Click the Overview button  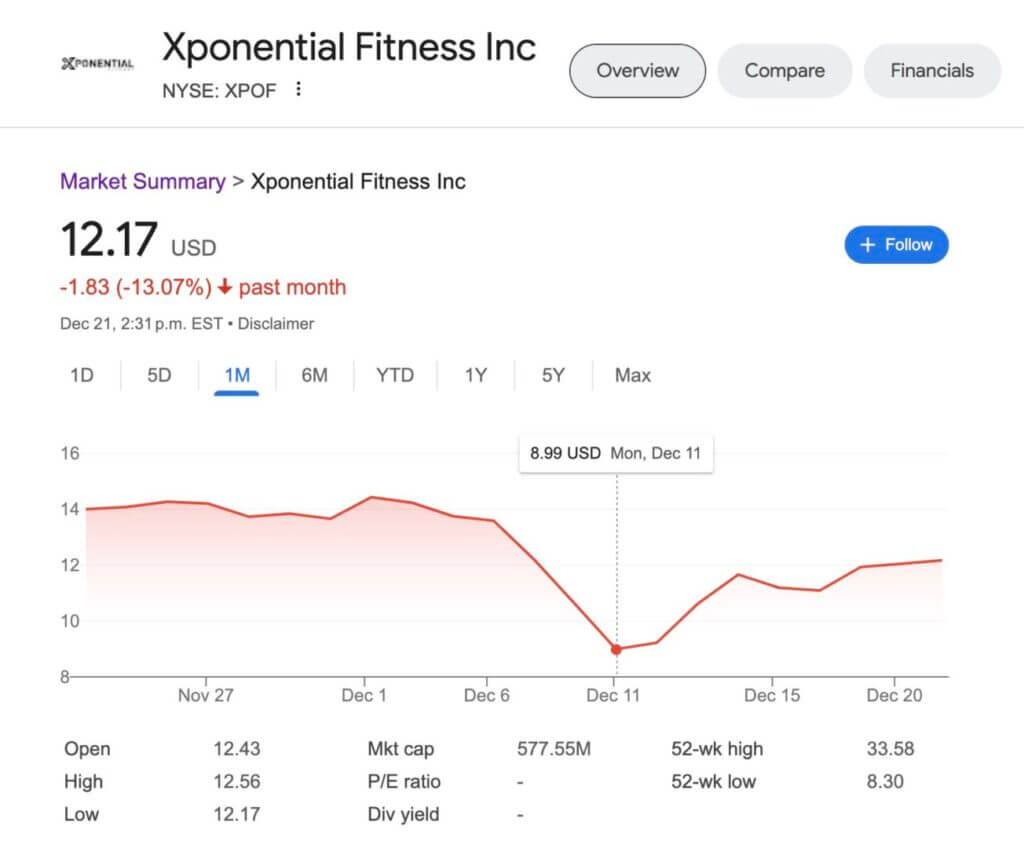click(x=637, y=70)
